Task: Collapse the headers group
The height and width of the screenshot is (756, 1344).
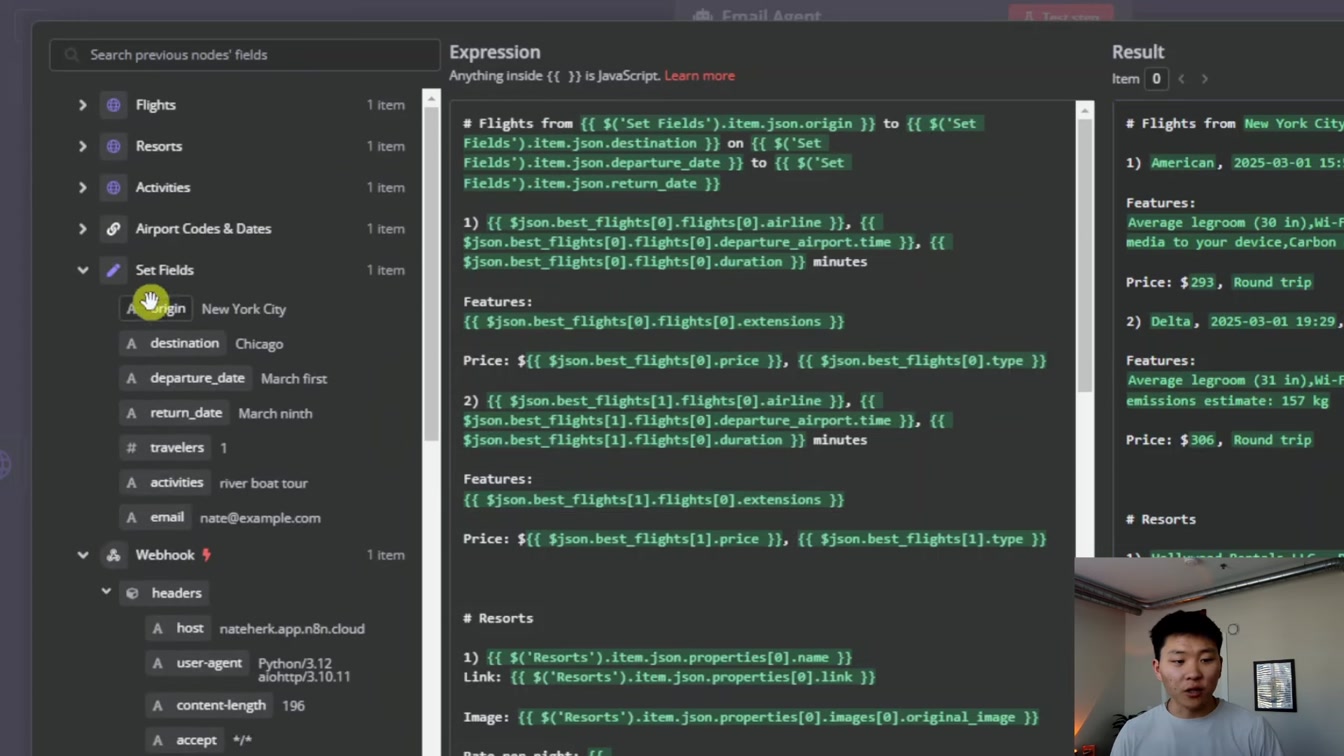Action: [106, 592]
